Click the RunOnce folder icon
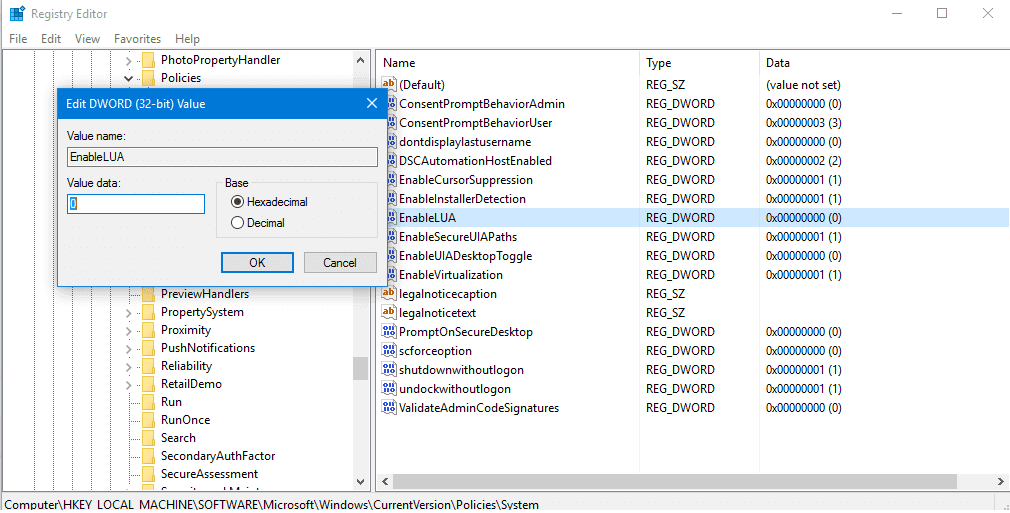This screenshot has width=1010, height=513. (x=149, y=420)
